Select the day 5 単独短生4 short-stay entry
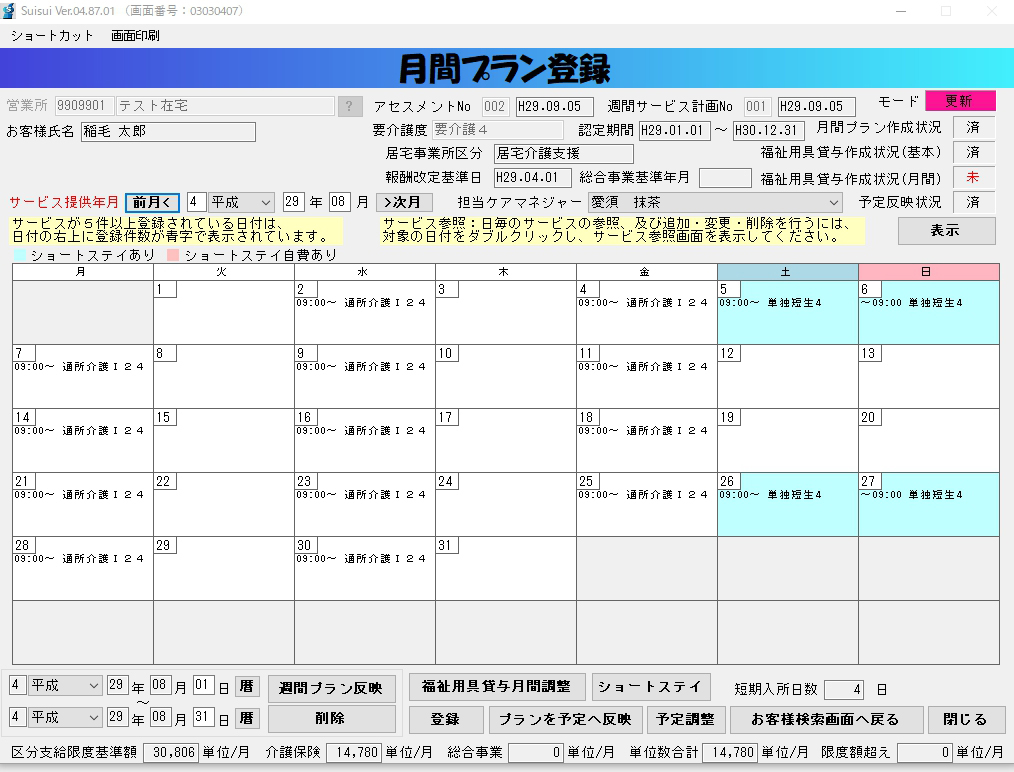The image size is (1014, 772). tap(771, 303)
